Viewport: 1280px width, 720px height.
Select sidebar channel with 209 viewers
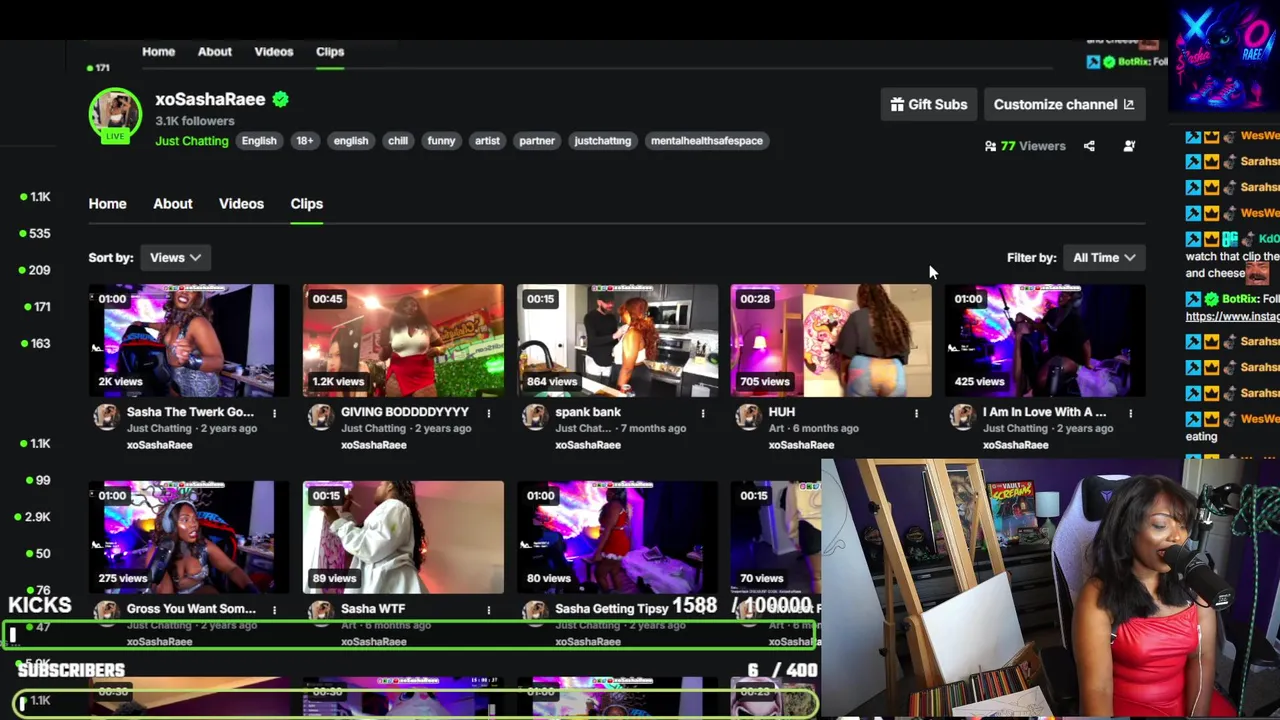(x=35, y=270)
